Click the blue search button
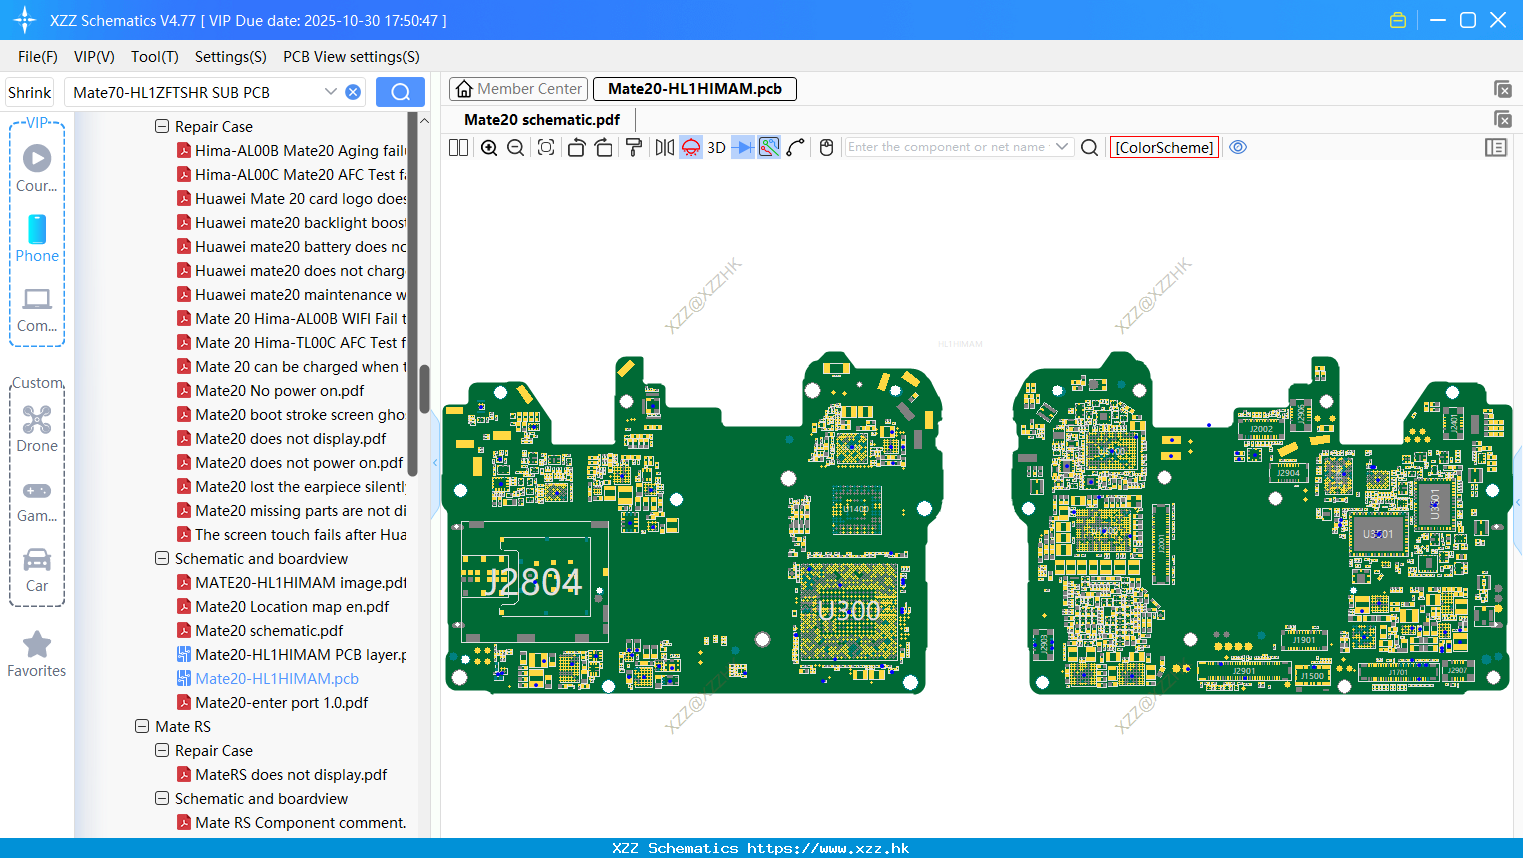The image size is (1523, 858). (x=400, y=92)
